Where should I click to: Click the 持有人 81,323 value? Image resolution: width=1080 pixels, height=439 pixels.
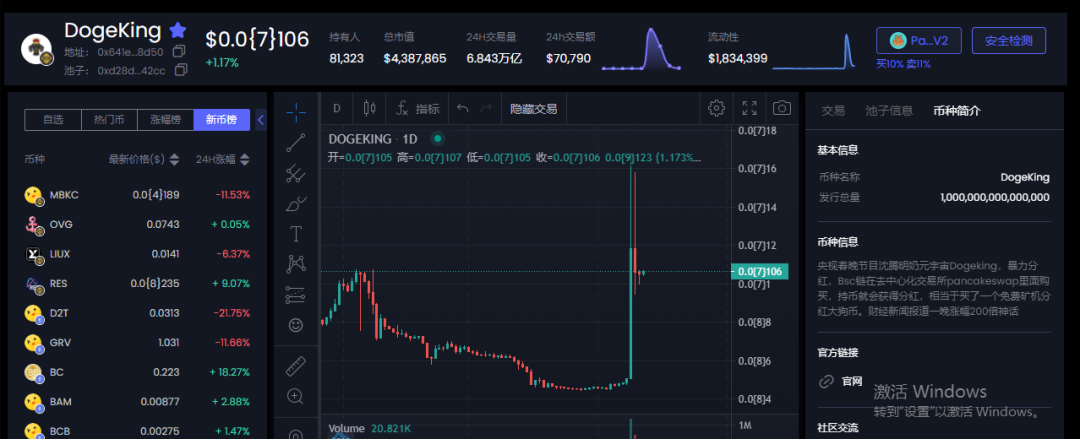[x=346, y=59]
